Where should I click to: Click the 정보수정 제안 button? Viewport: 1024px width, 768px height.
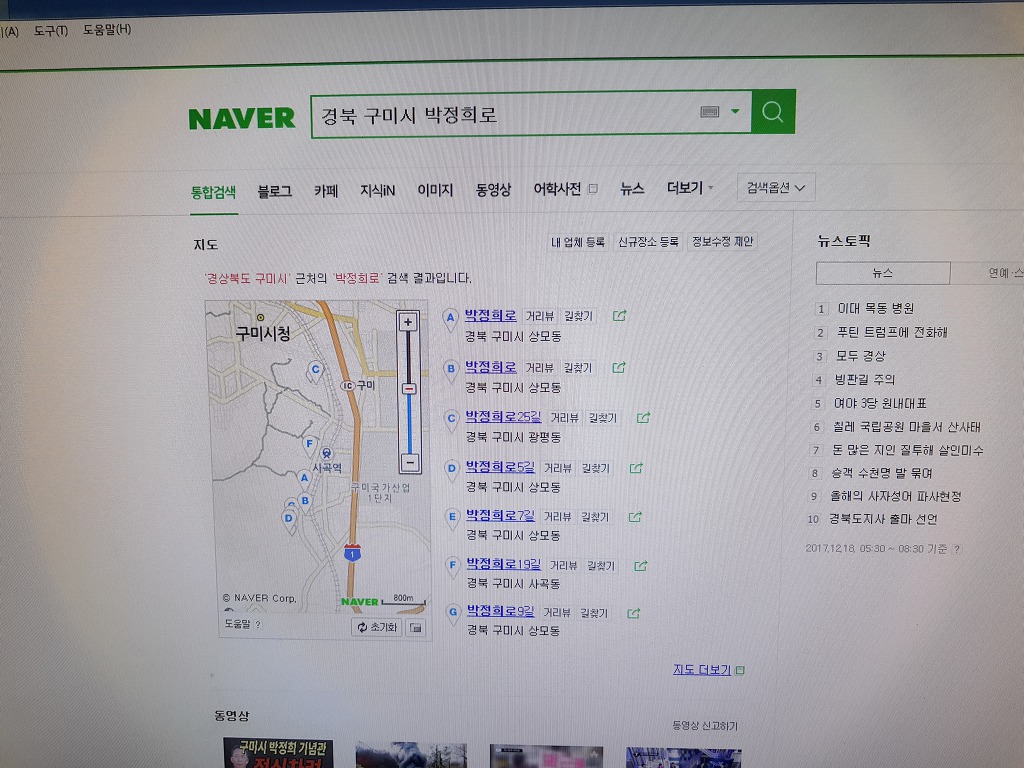[x=722, y=241]
